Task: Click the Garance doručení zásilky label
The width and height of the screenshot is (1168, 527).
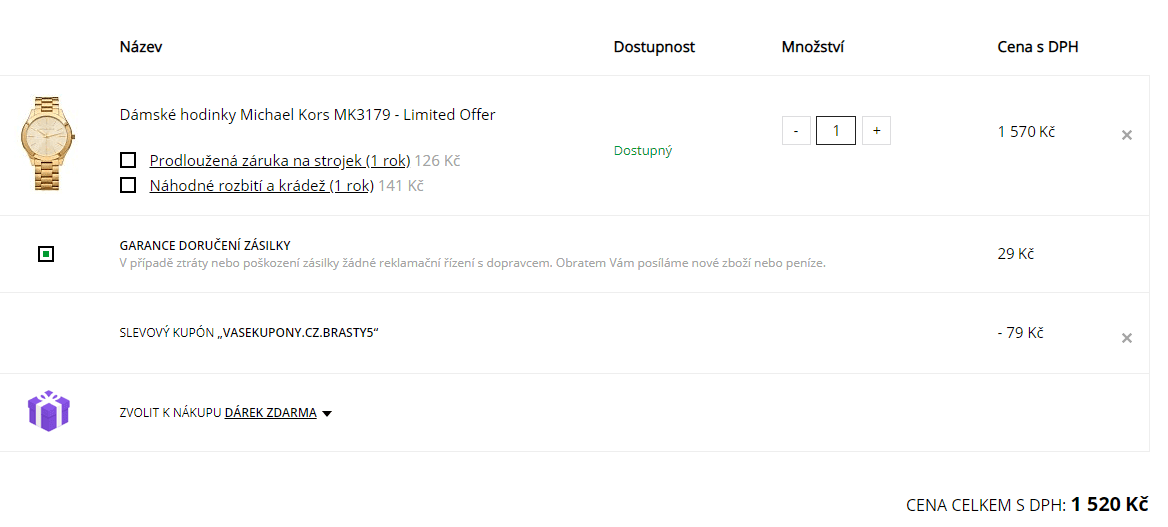Action: [x=205, y=245]
